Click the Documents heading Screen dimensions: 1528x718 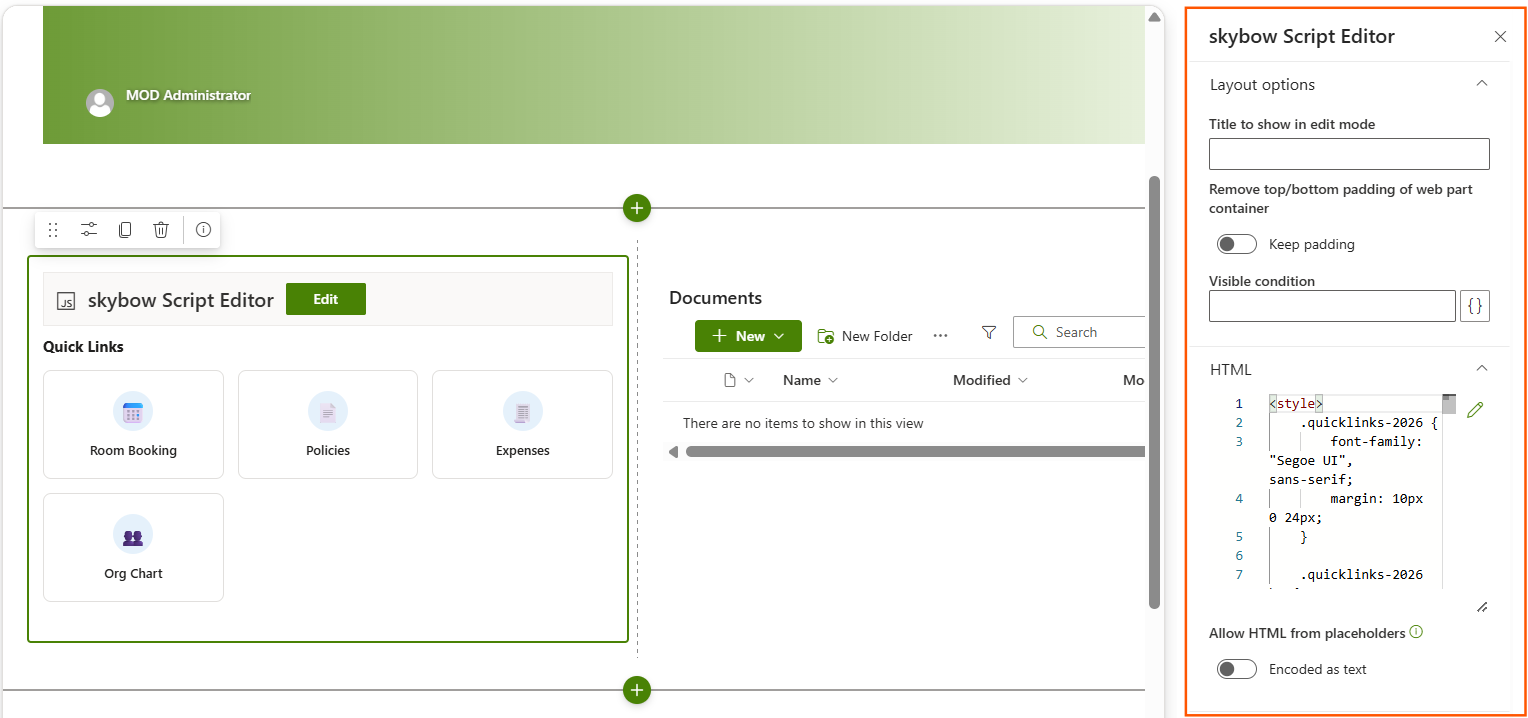(715, 298)
